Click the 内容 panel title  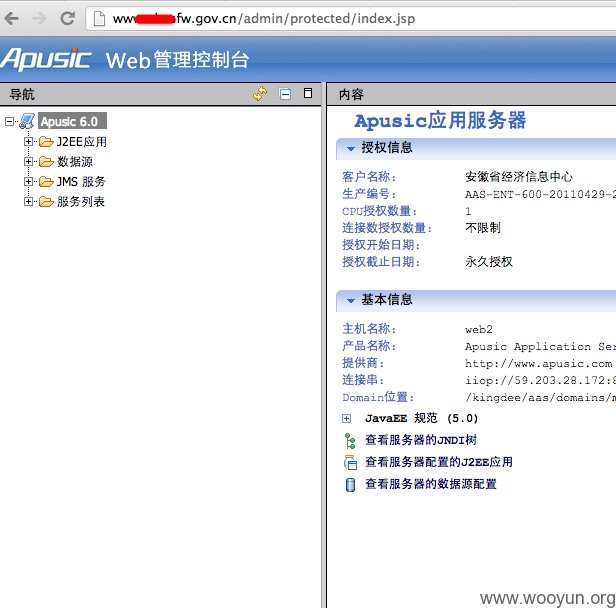(x=351, y=94)
